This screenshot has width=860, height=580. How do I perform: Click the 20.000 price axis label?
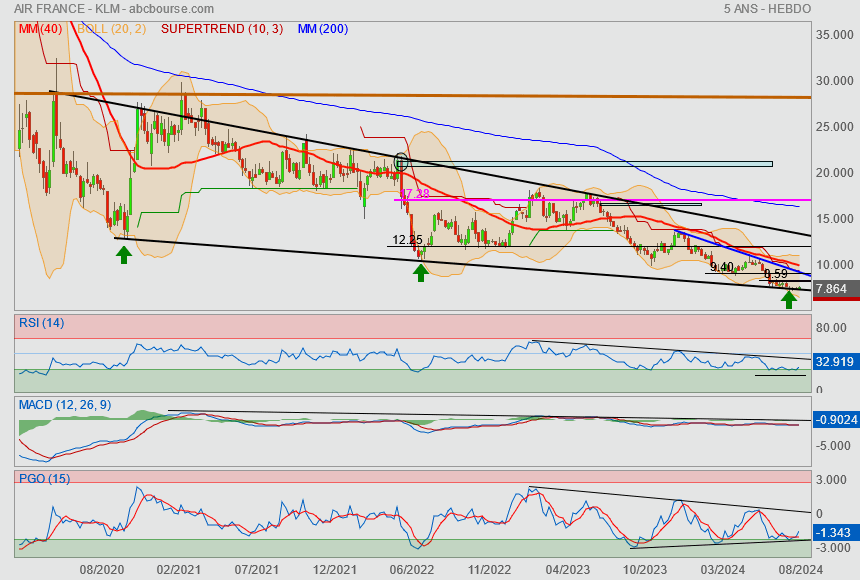835,173
